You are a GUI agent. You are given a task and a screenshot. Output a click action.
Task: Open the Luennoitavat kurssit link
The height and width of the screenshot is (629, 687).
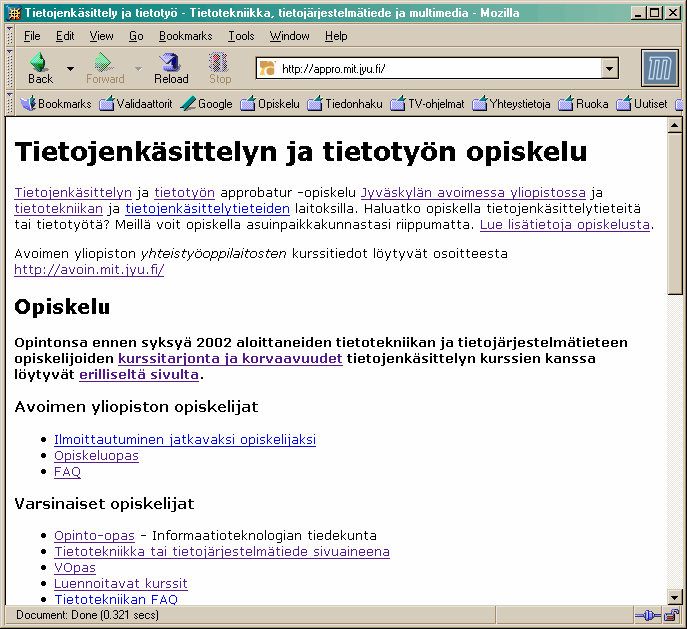point(121,584)
